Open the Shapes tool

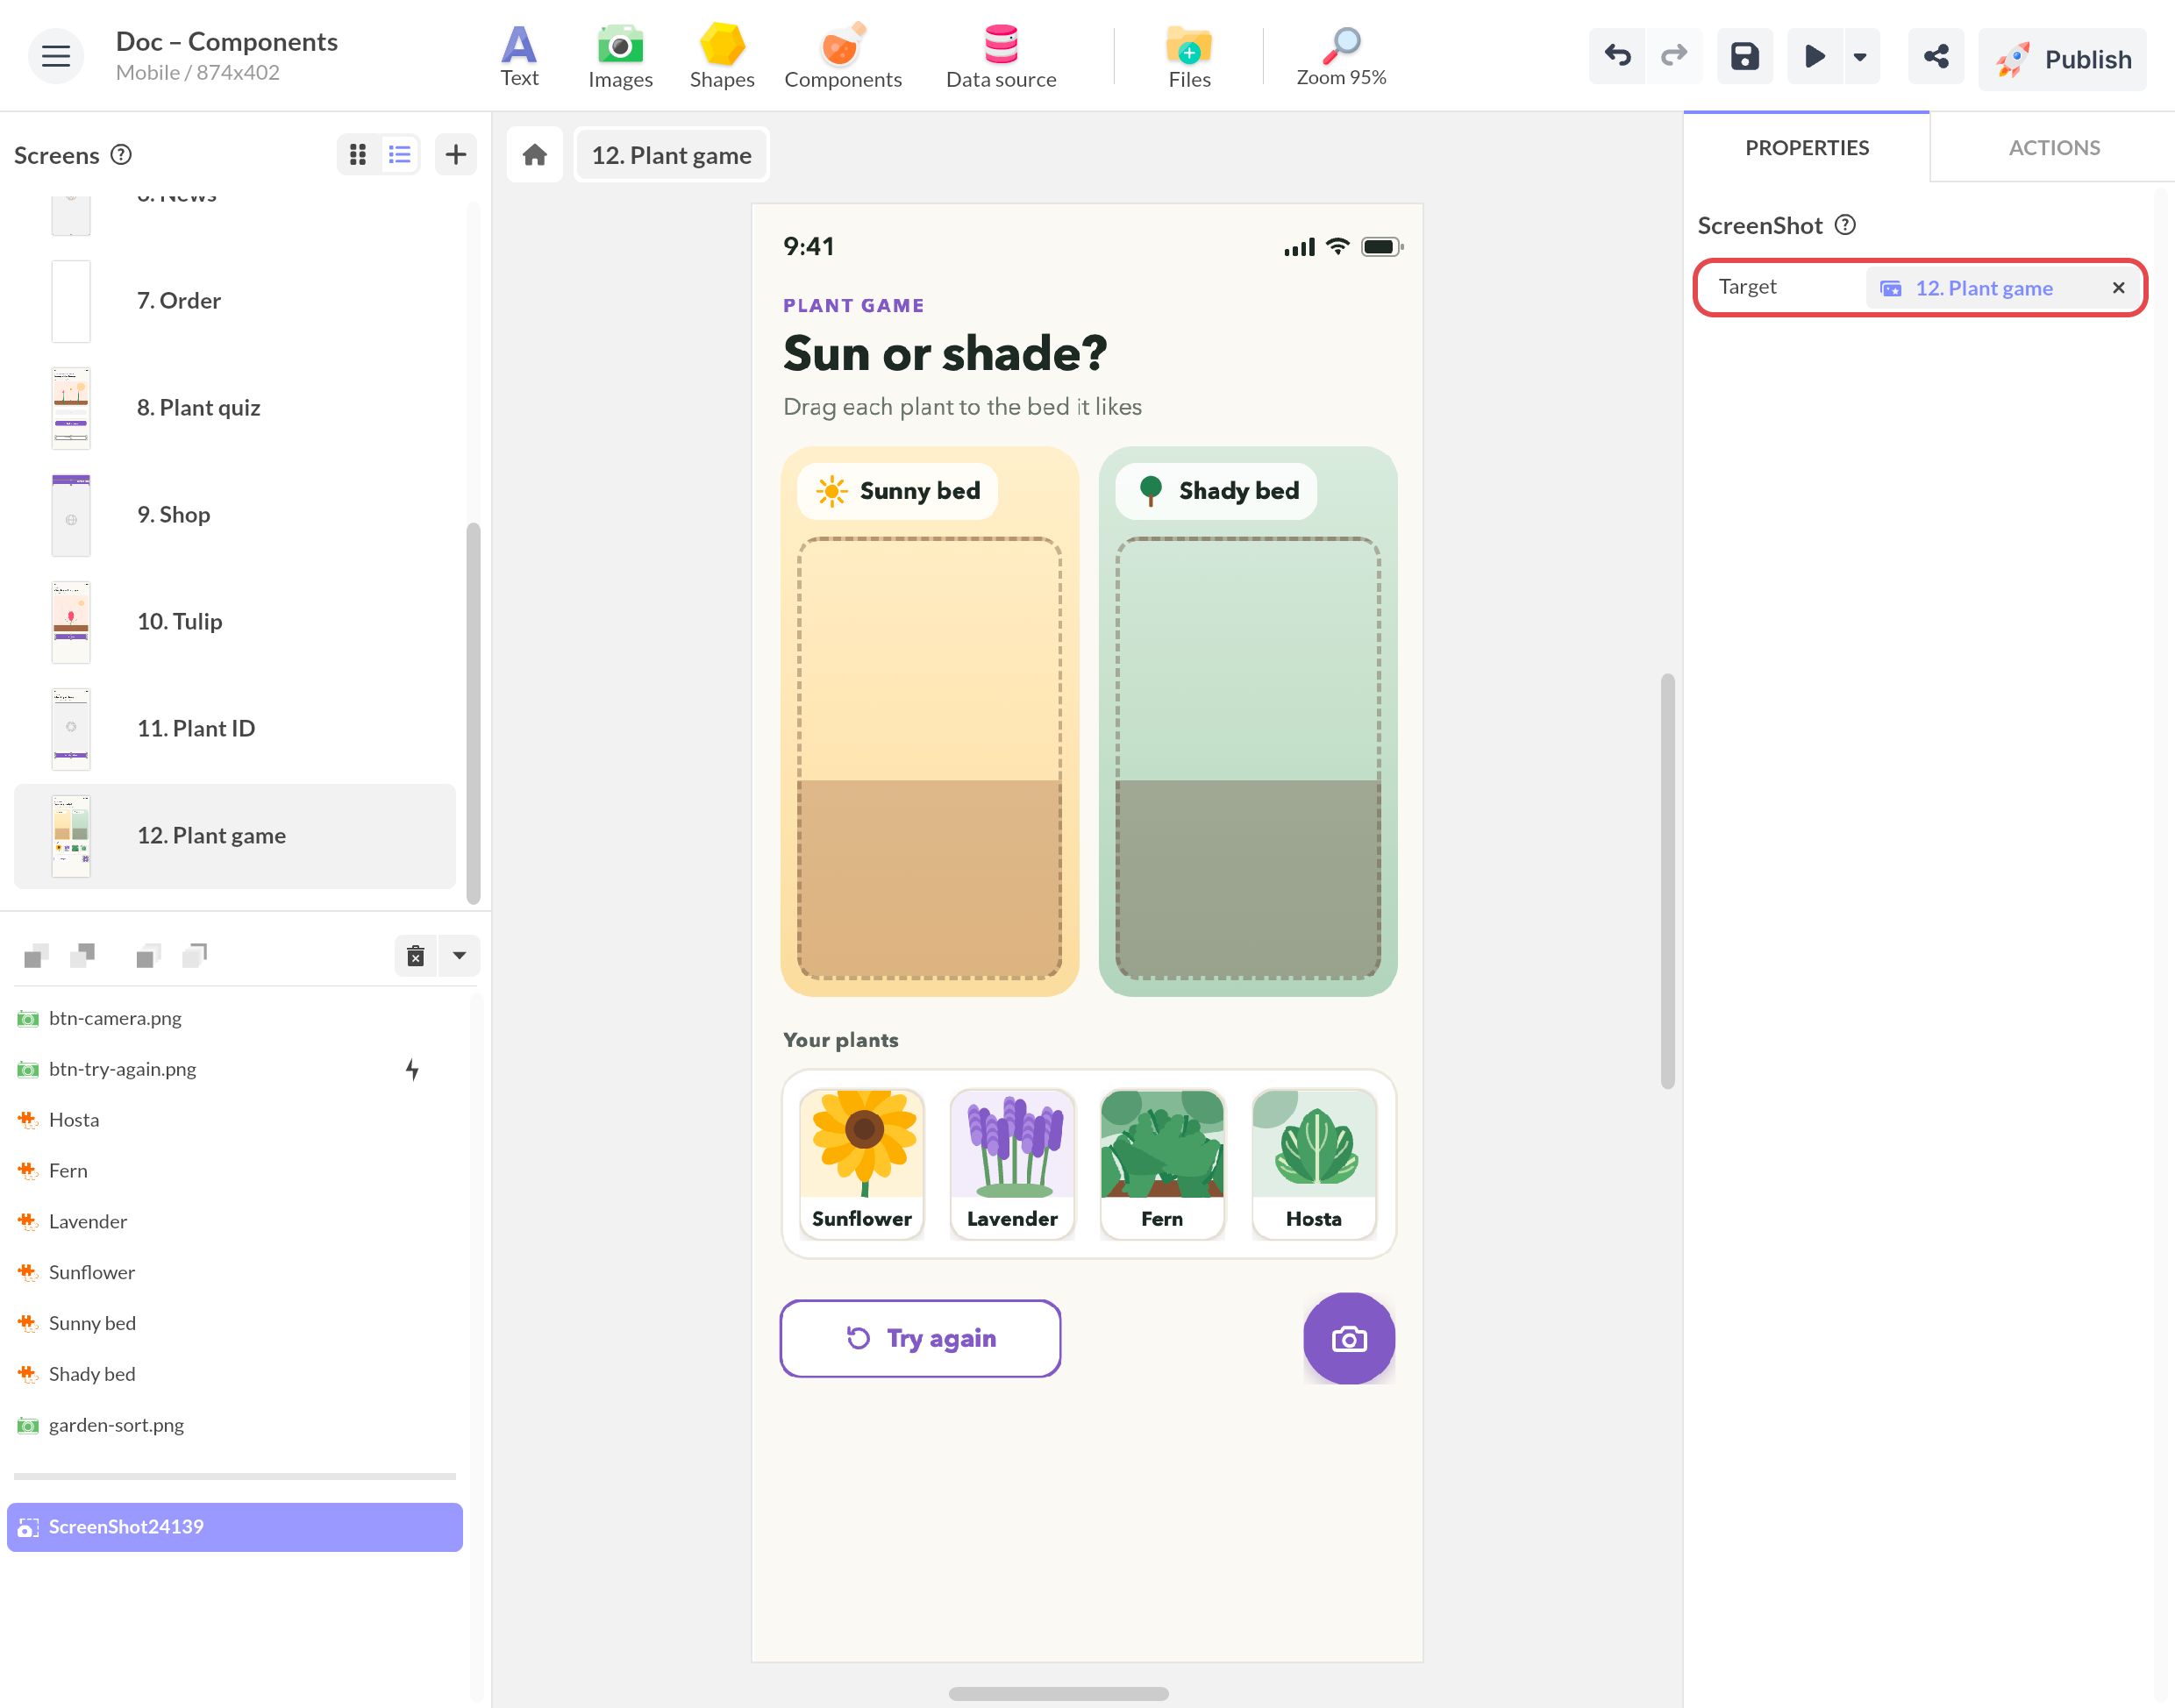click(721, 56)
